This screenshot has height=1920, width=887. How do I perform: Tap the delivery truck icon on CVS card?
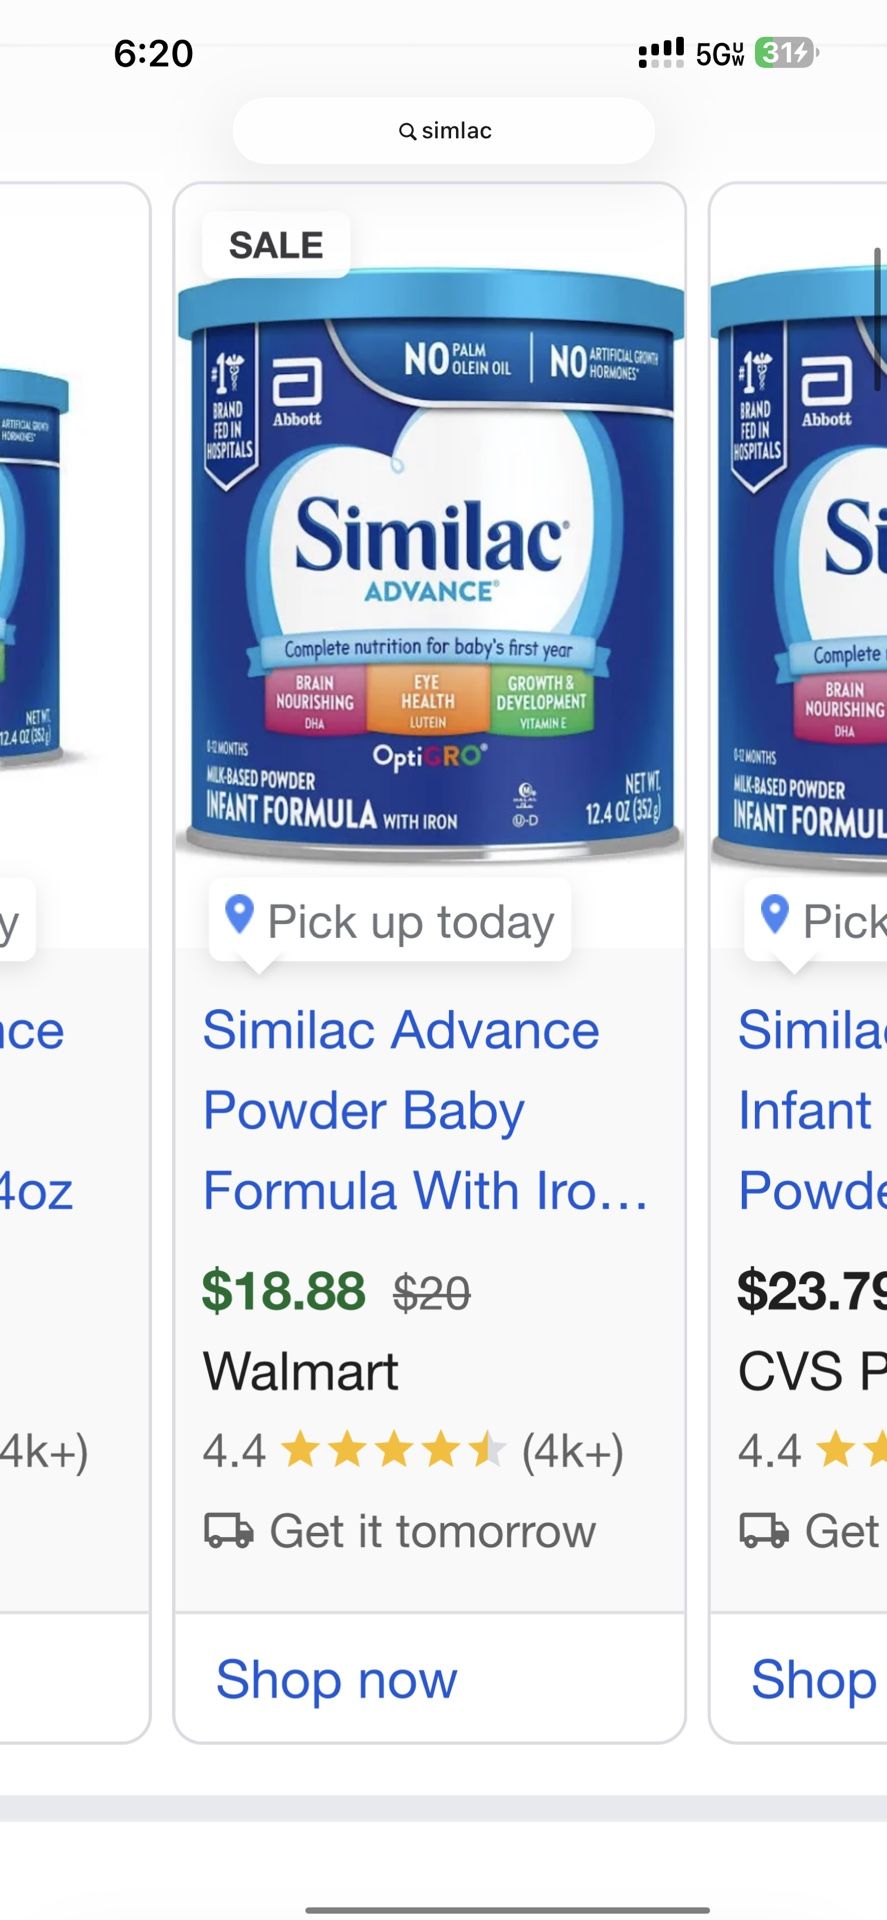point(764,1530)
